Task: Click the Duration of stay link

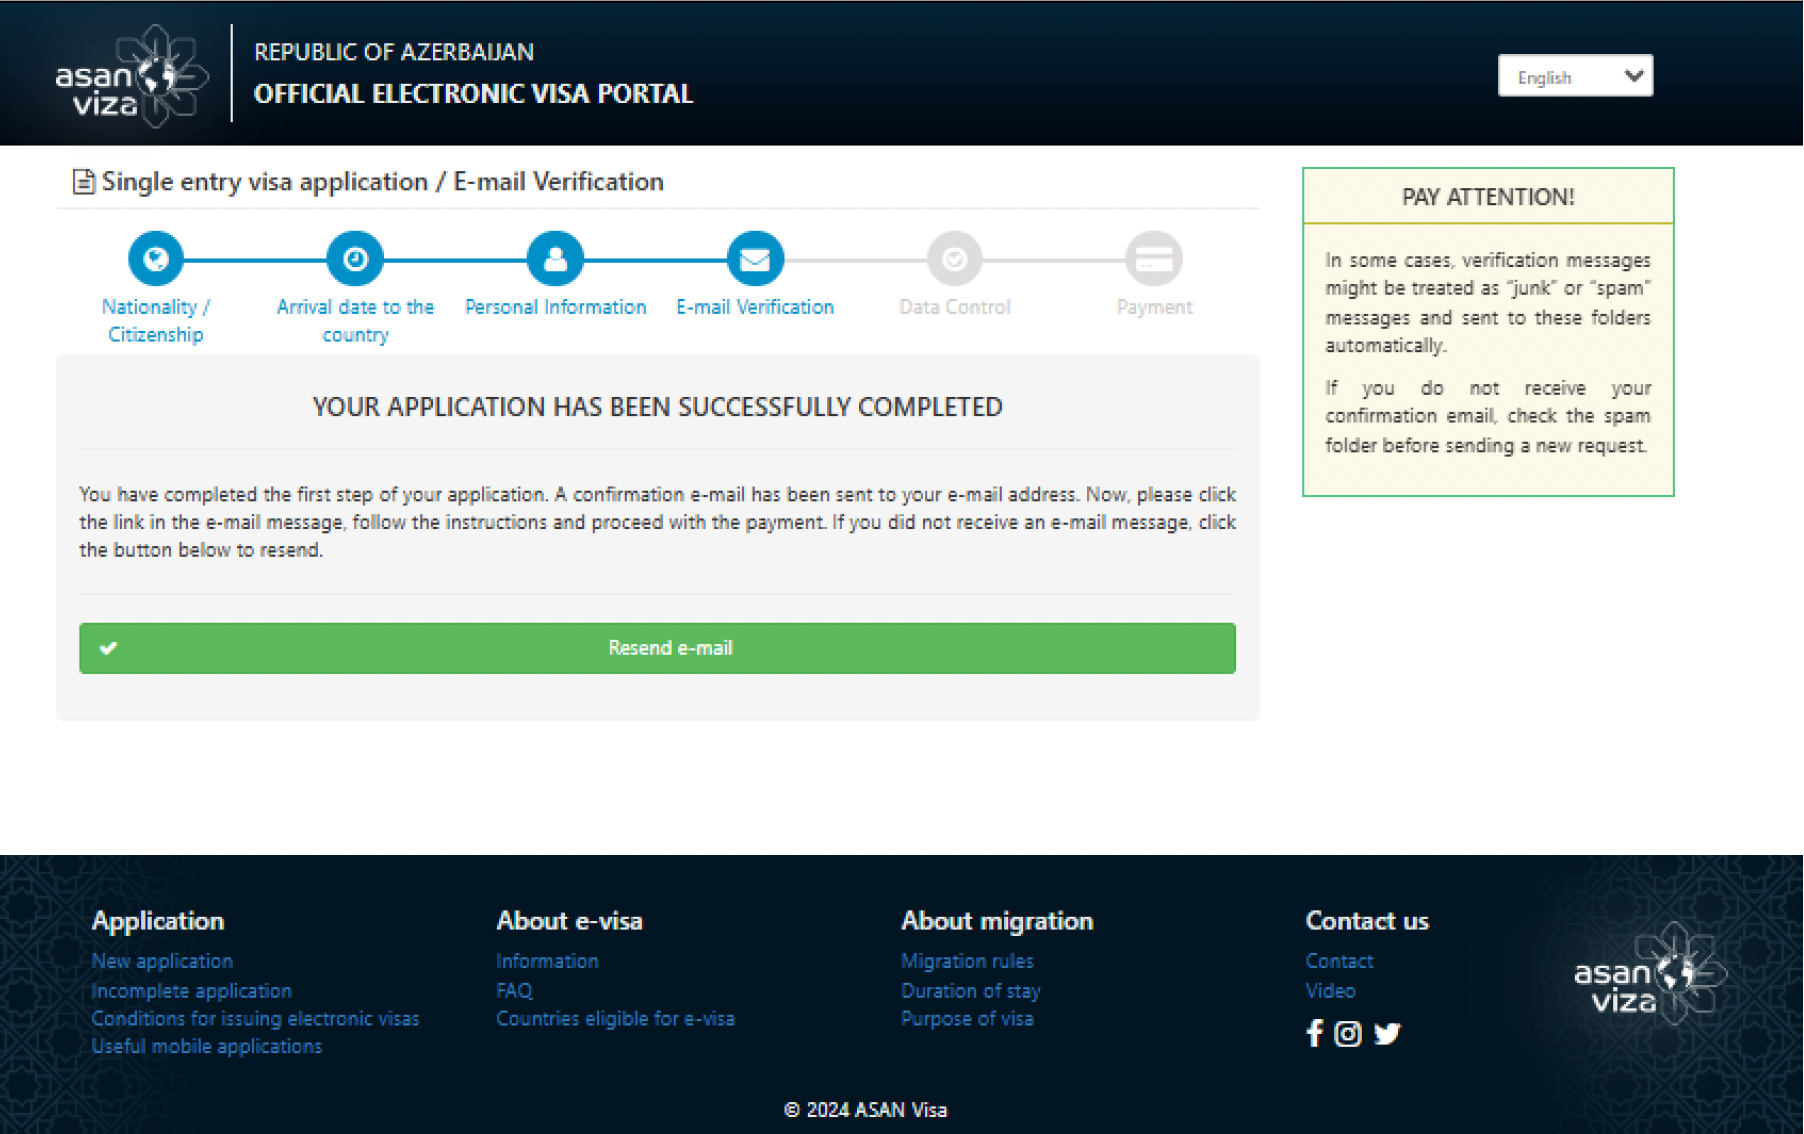Action: pyautogui.click(x=970, y=991)
